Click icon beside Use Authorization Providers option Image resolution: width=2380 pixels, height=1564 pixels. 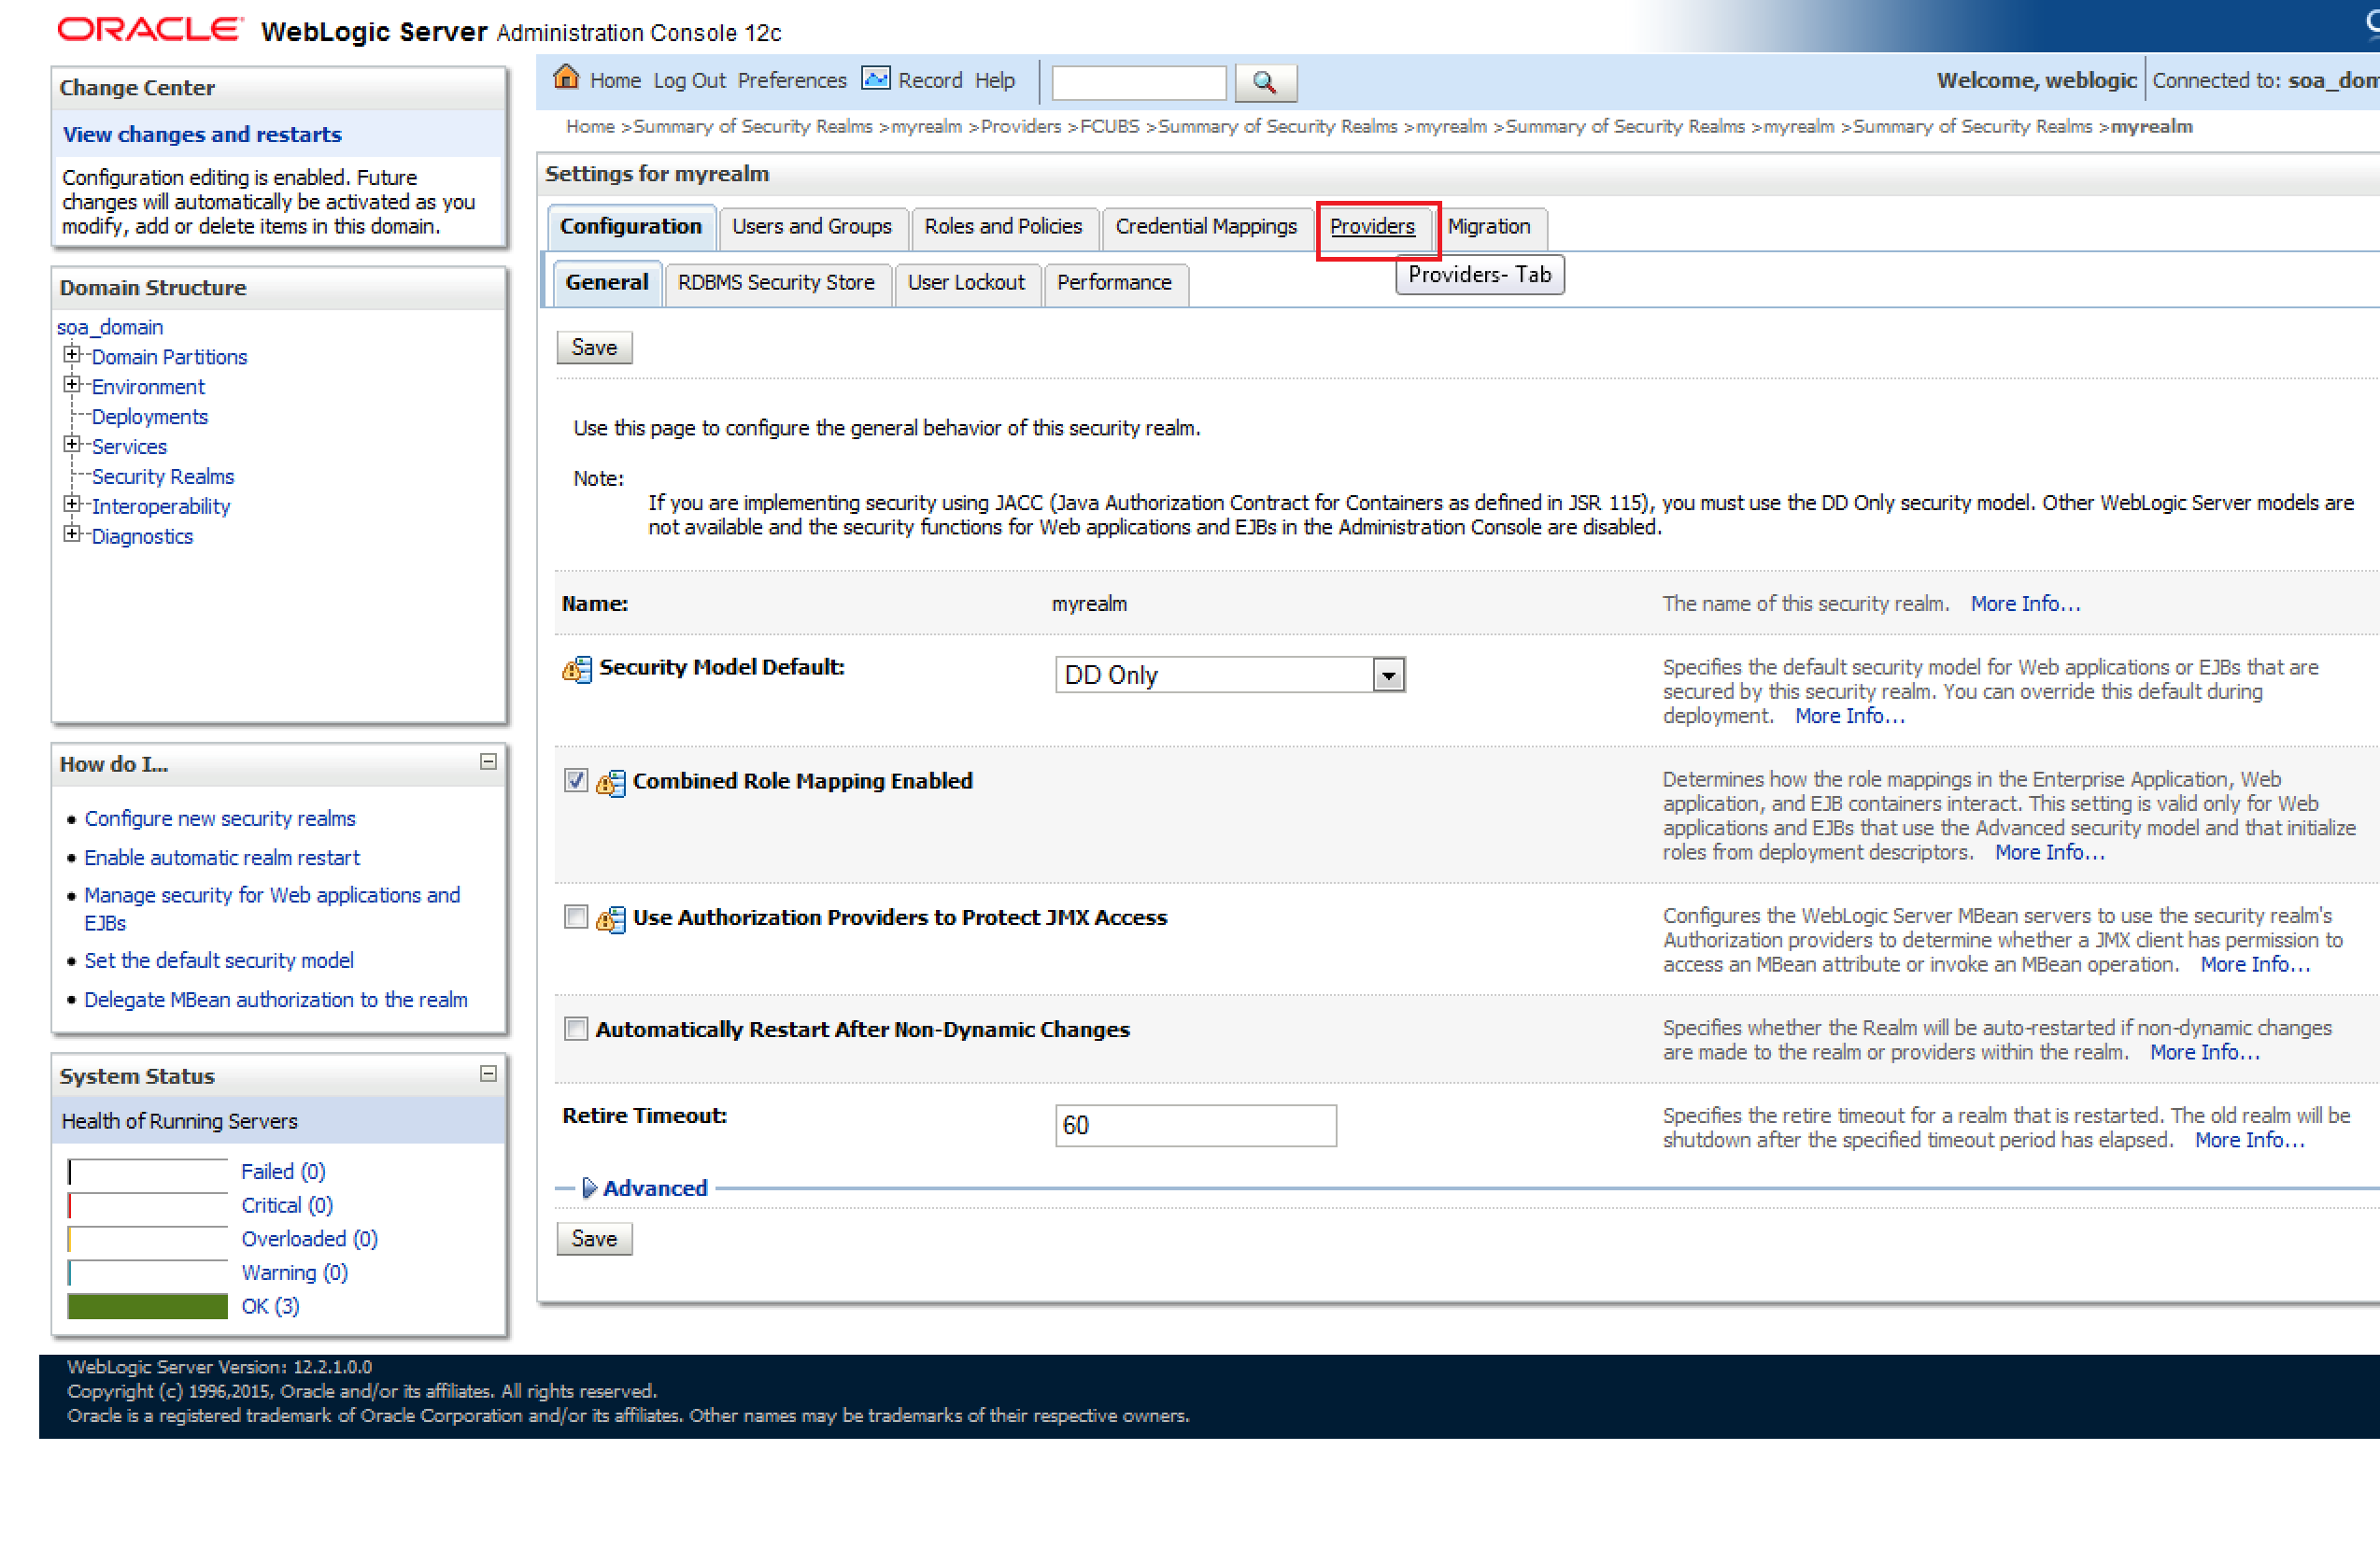click(x=610, y=919)
